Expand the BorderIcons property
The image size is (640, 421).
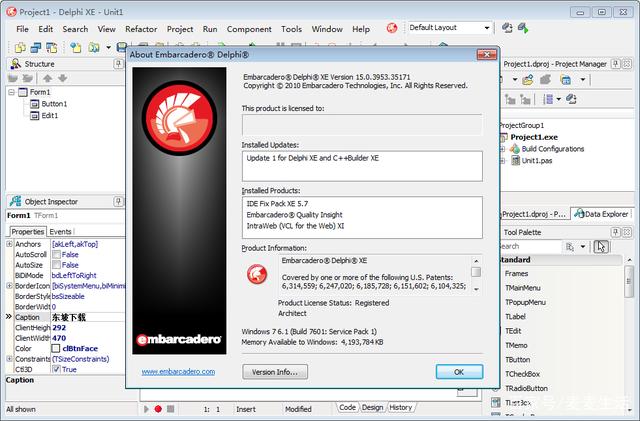9,286
